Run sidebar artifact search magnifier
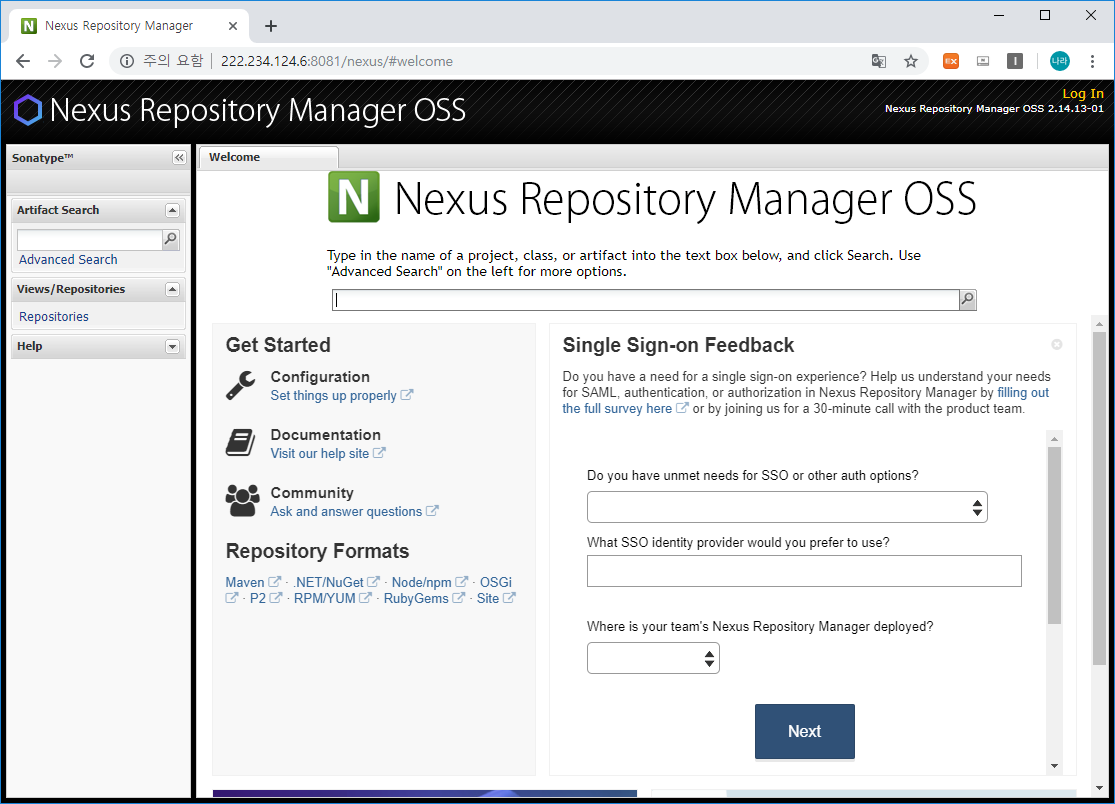The width and height of the screenshot is (1115, 804). point(171,240)
